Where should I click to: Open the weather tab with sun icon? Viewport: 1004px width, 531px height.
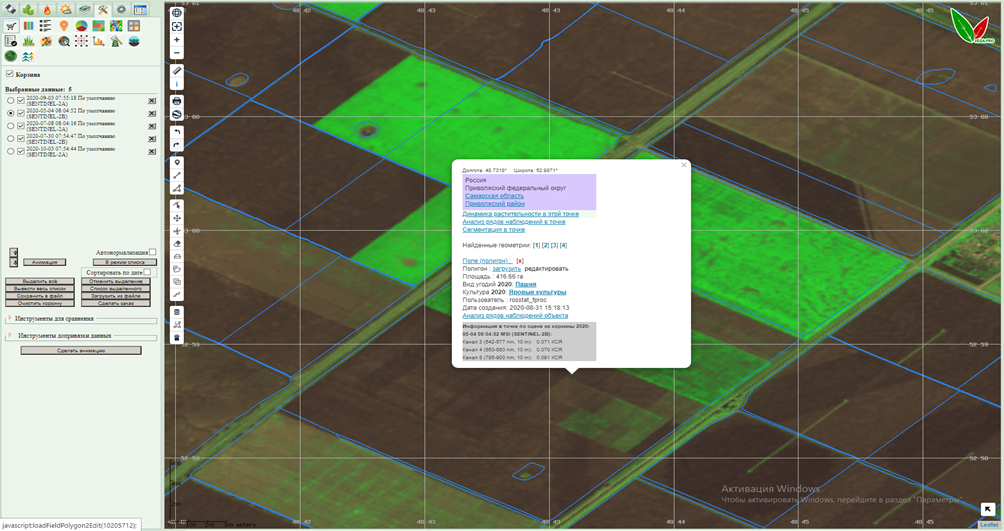click(x=66, y=10)
